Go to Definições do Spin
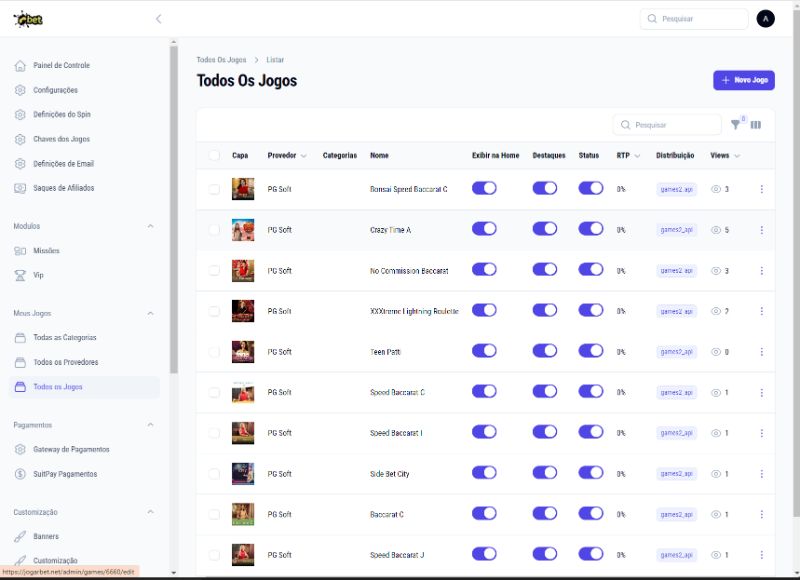 pyautogui.click(x=62, y=115)
